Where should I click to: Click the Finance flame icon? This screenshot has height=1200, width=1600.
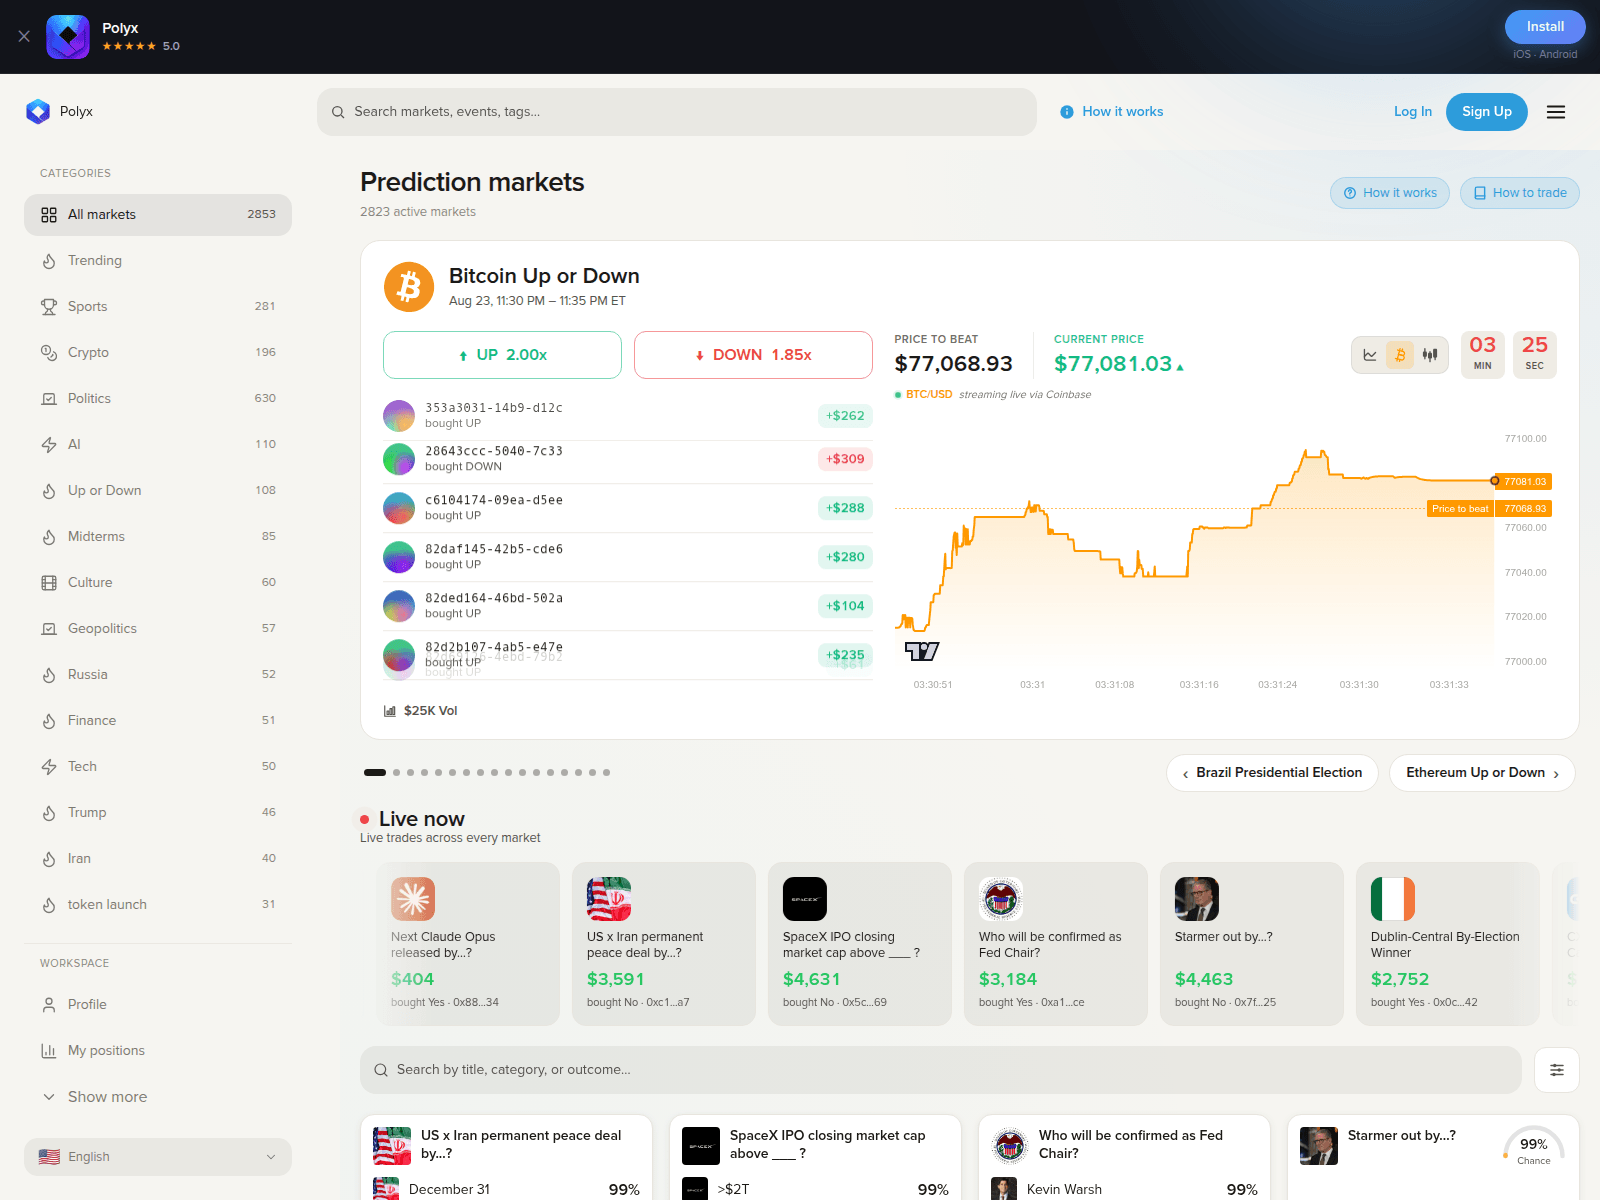pos(49,721)
